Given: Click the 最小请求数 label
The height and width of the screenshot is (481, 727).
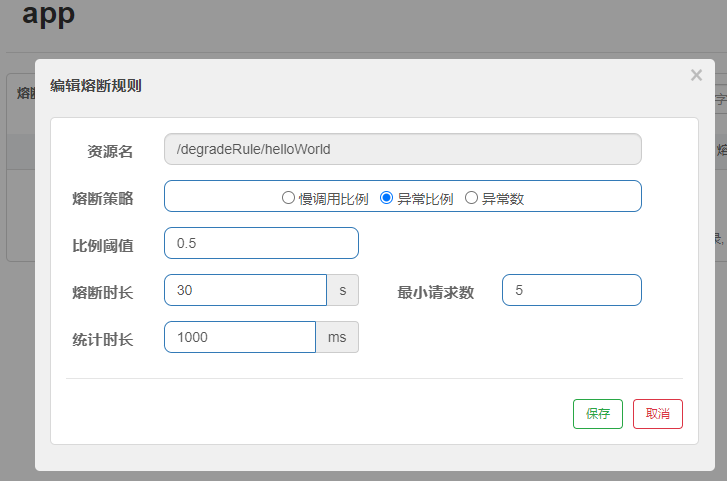Looking at the screenshot, I should tap(436, 292).
